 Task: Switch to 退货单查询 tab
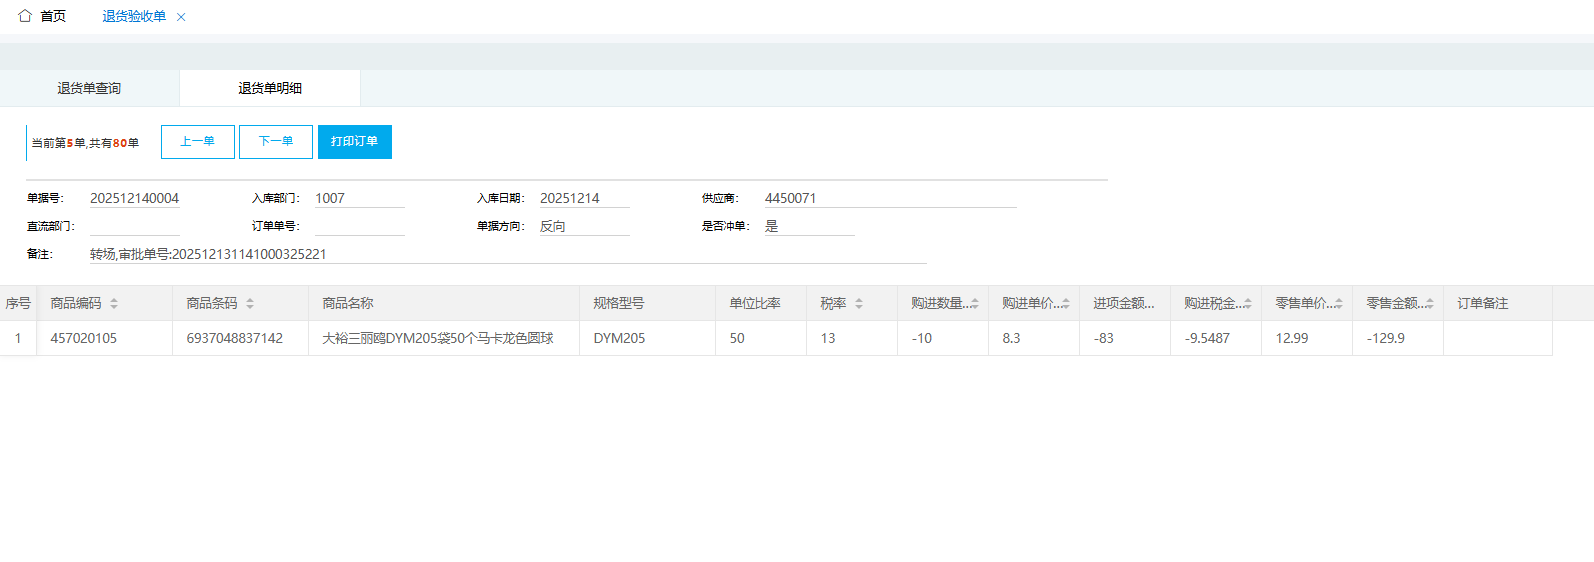(89, 88)
